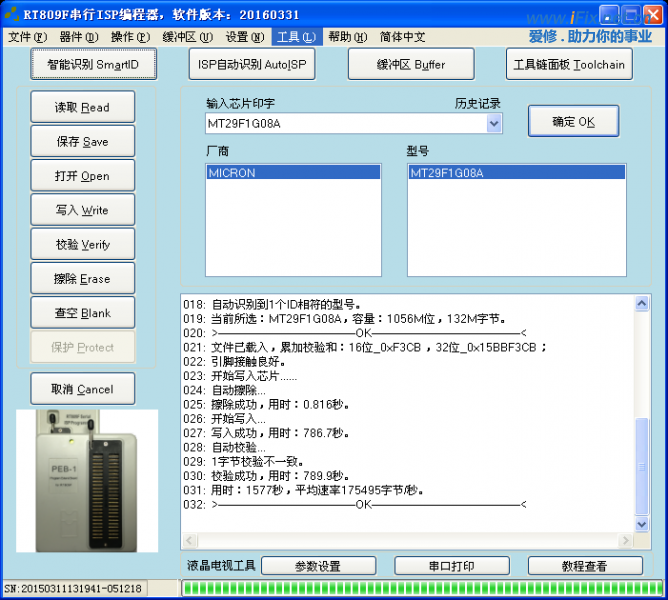Click the 读取 Read button
Screen dimensions: 668x600
click(82, 108)
